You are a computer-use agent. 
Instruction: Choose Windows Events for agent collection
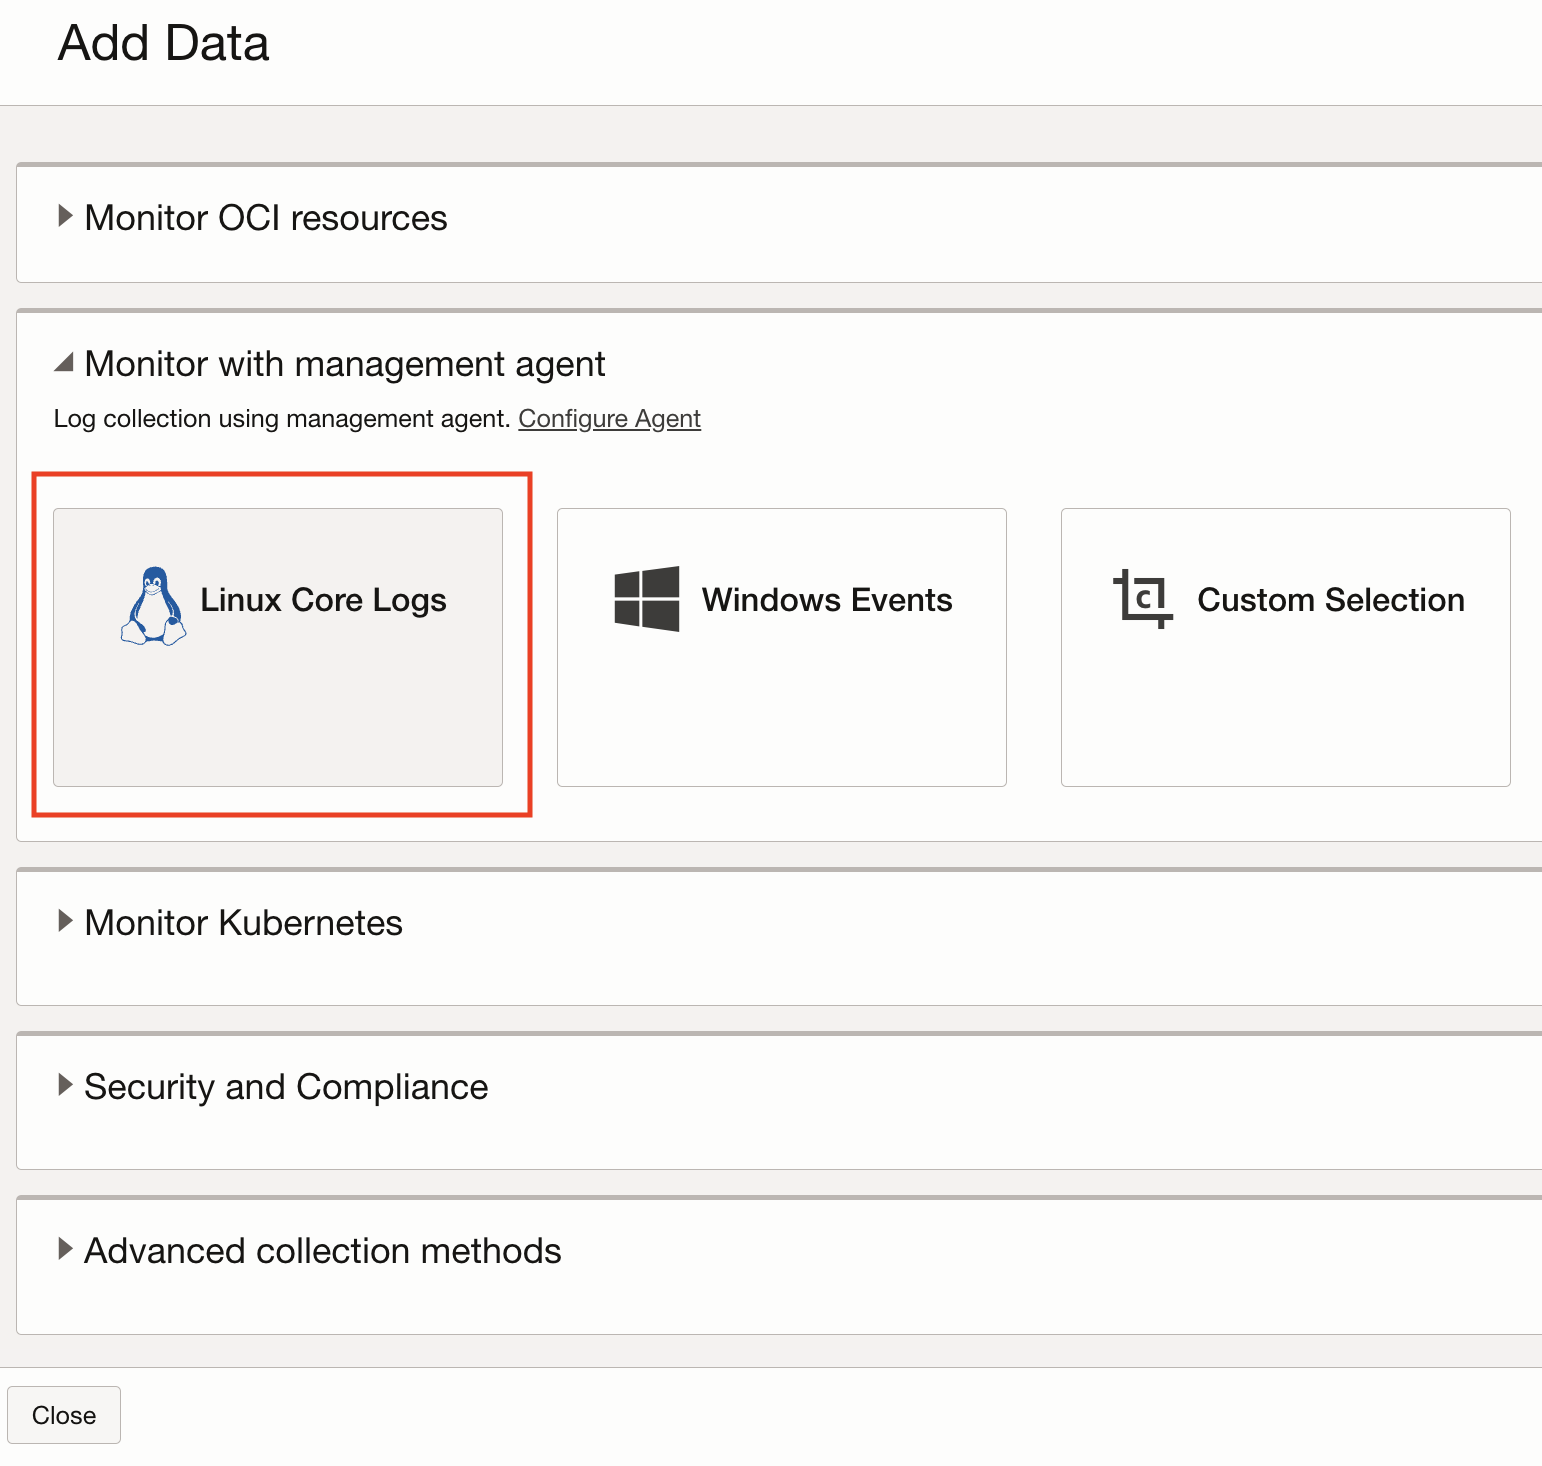[781, 646]
